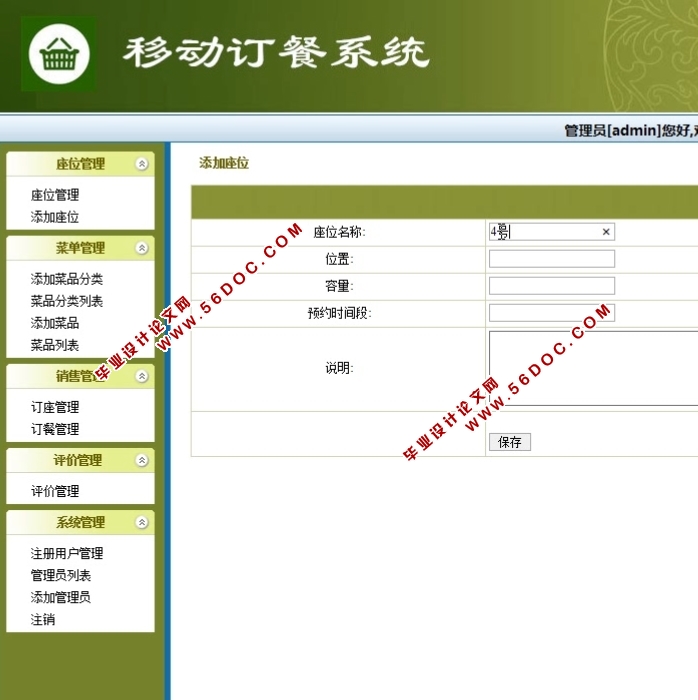Click the 位置 input field
Image resolution: width=698 pixels, height=700 pixels.
pos(551,259)
